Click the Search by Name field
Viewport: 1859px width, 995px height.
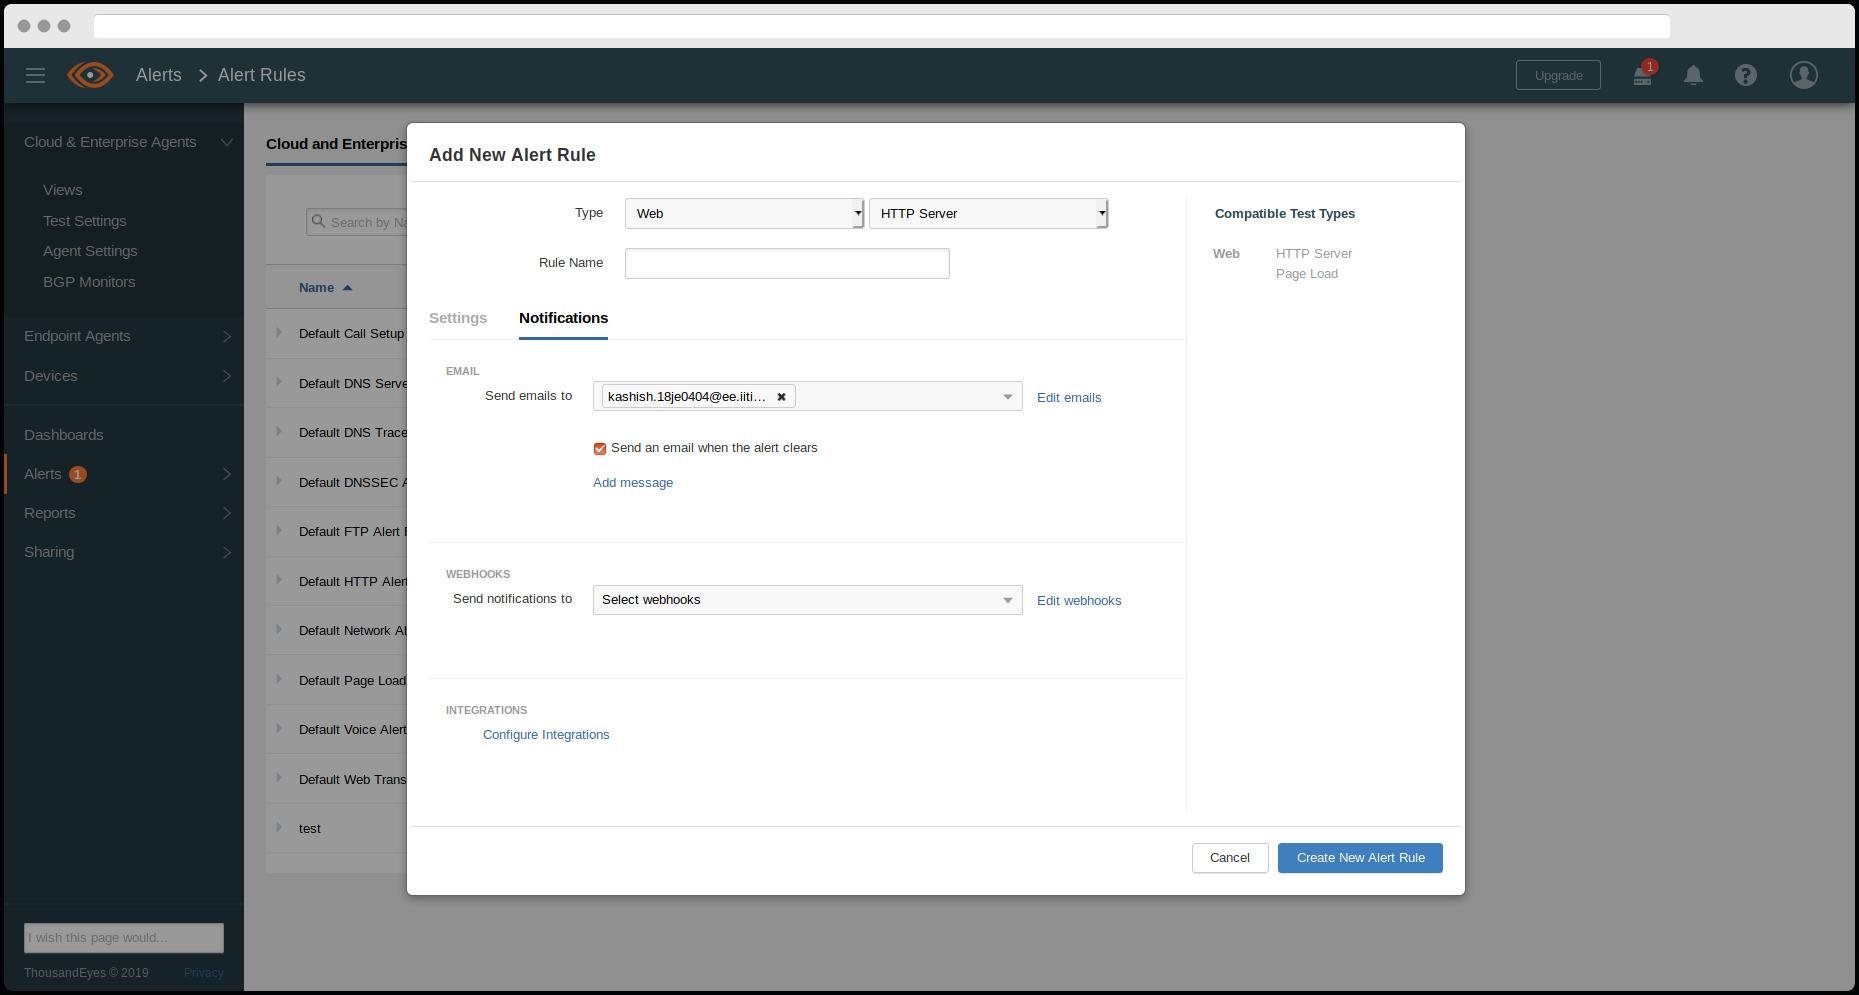(357, 222)
